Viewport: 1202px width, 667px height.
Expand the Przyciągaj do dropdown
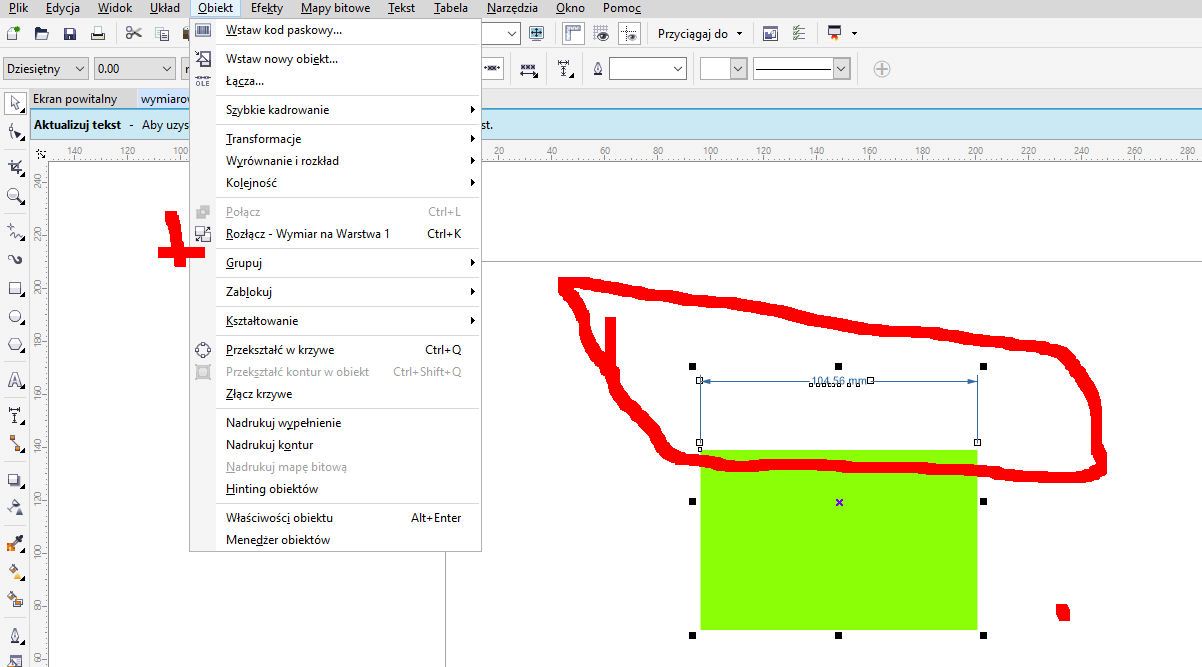pos(700,33)
